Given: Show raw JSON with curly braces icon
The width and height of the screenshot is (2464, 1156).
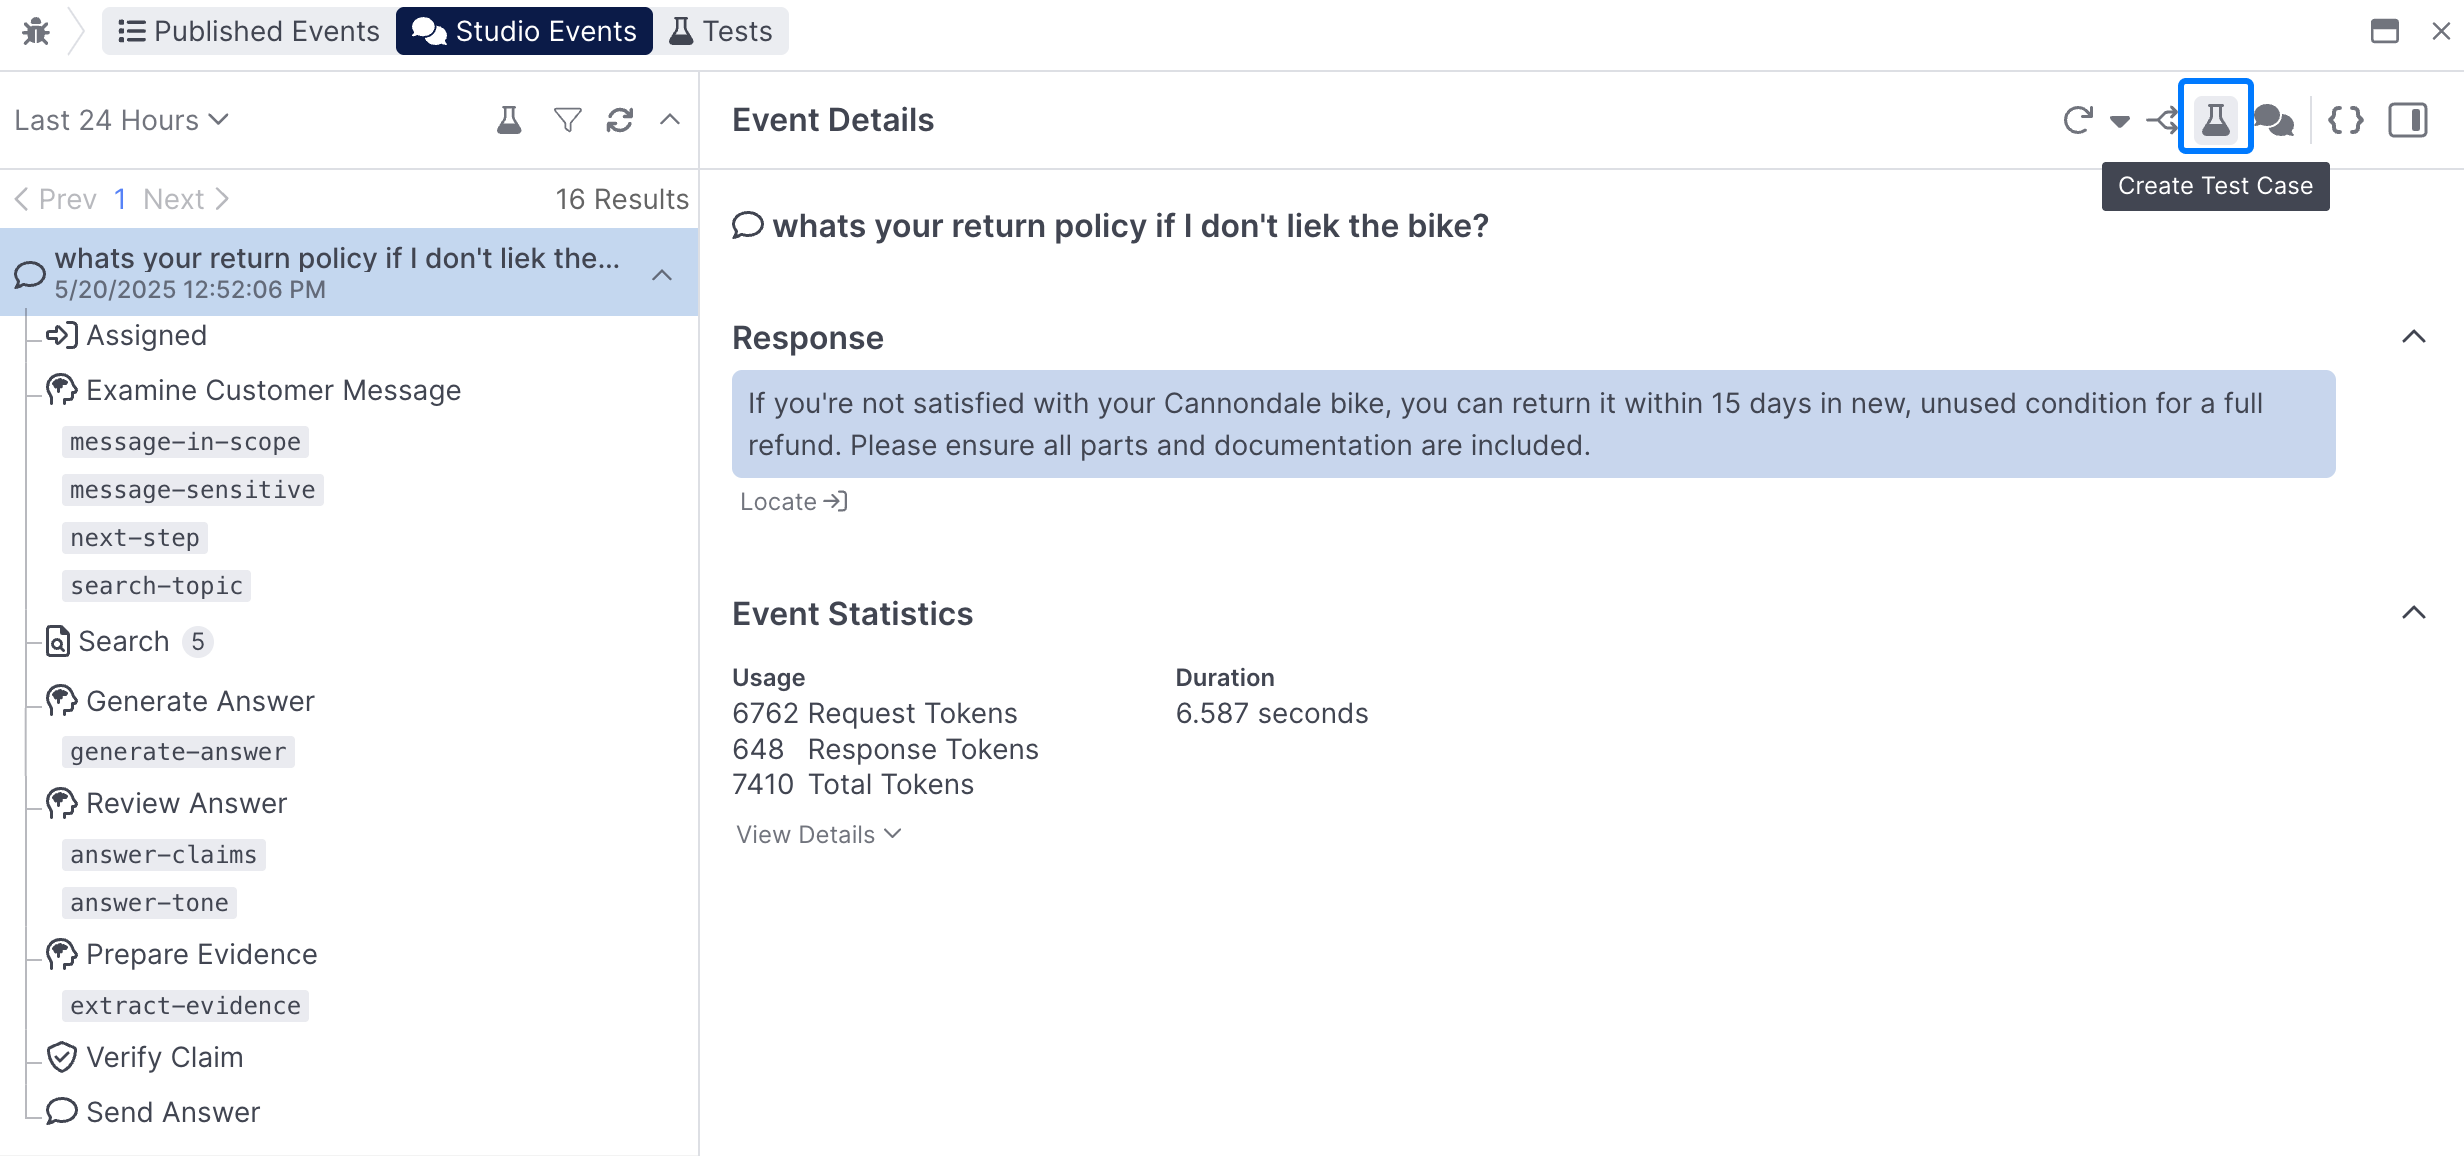Looking at the screenshot, I should pos(2345,120).
